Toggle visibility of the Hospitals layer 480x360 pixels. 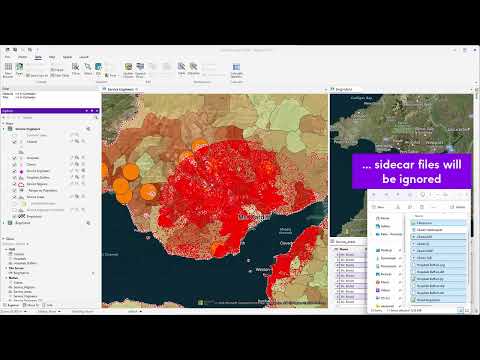pos(14,158)
